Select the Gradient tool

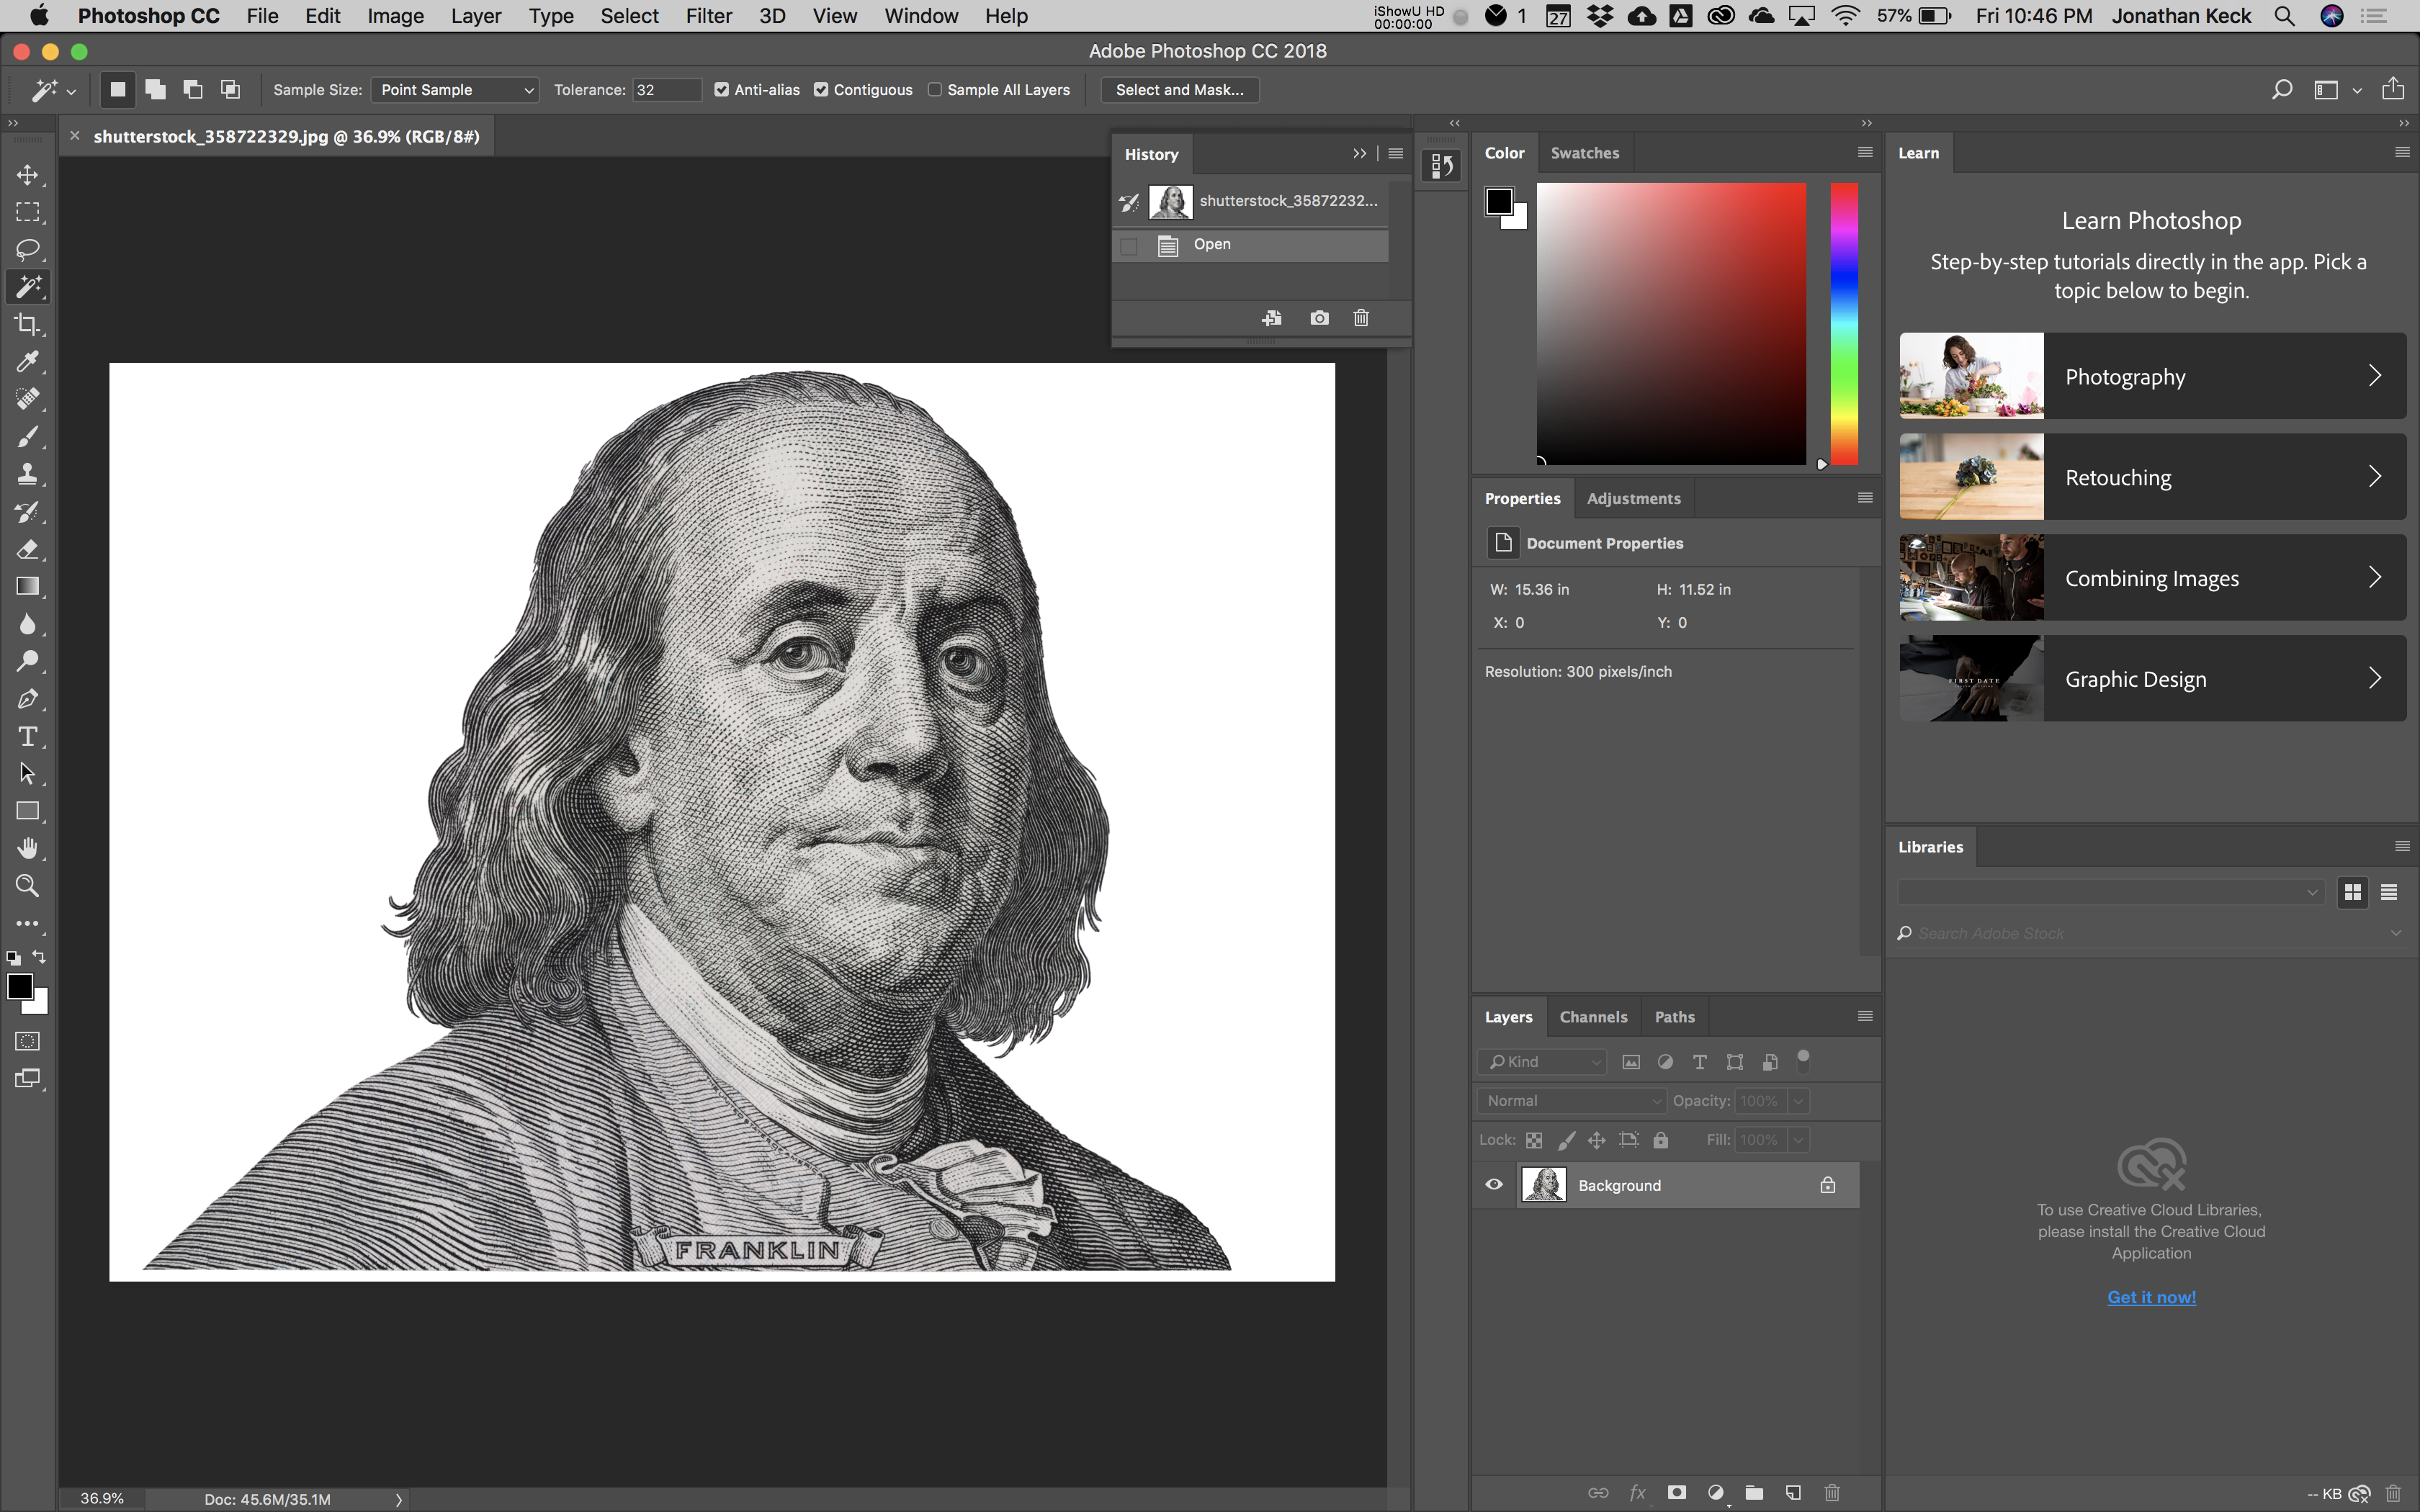tap(27, 586)
